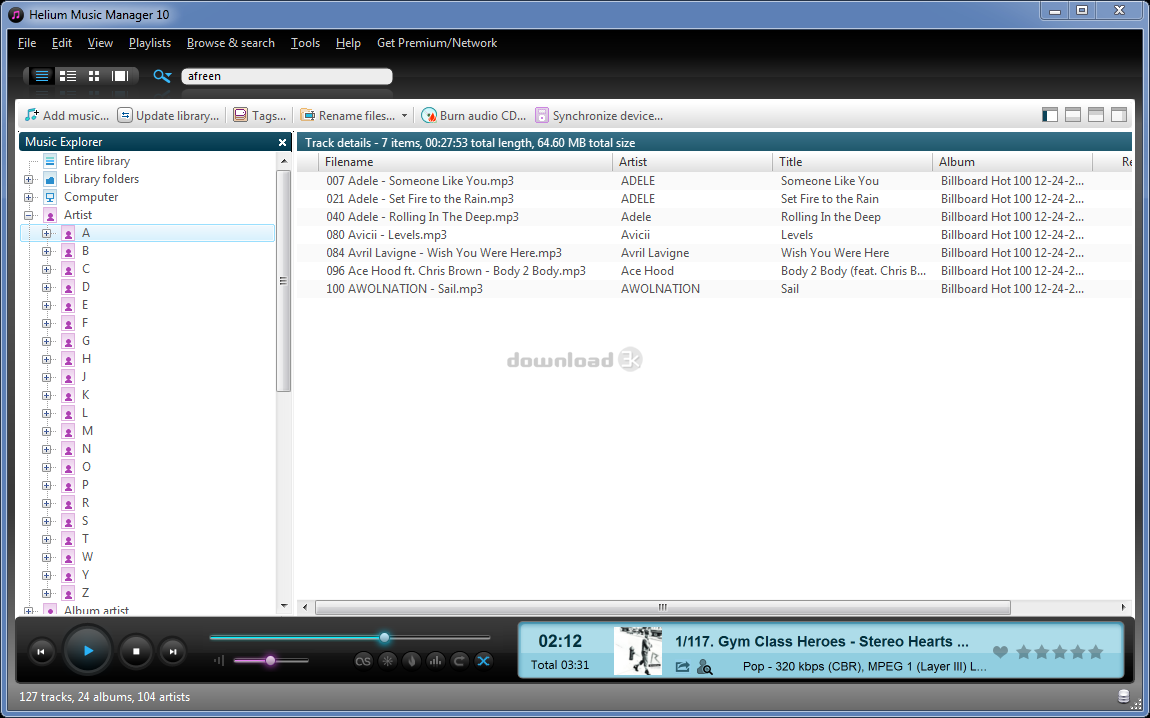Open Rename files dropdown arrow
Image resolution: width=1150 pixels, height=718 pixels.
(x=404, y=116)
